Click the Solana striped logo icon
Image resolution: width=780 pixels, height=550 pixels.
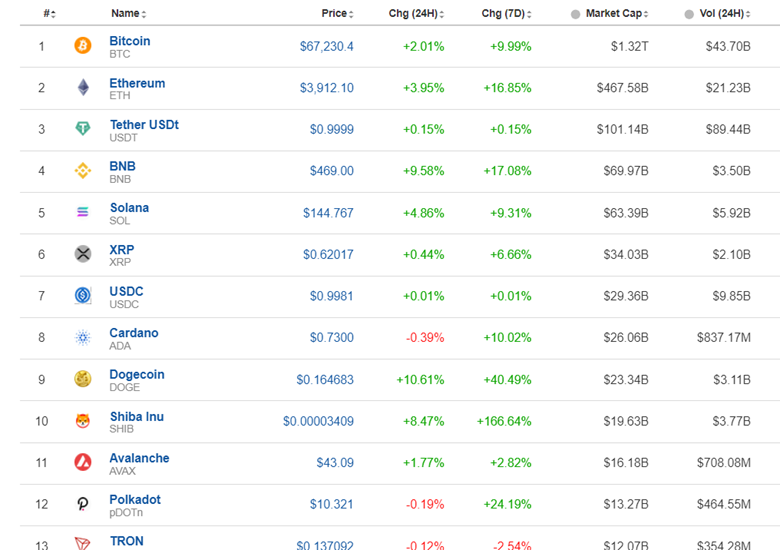83,212
